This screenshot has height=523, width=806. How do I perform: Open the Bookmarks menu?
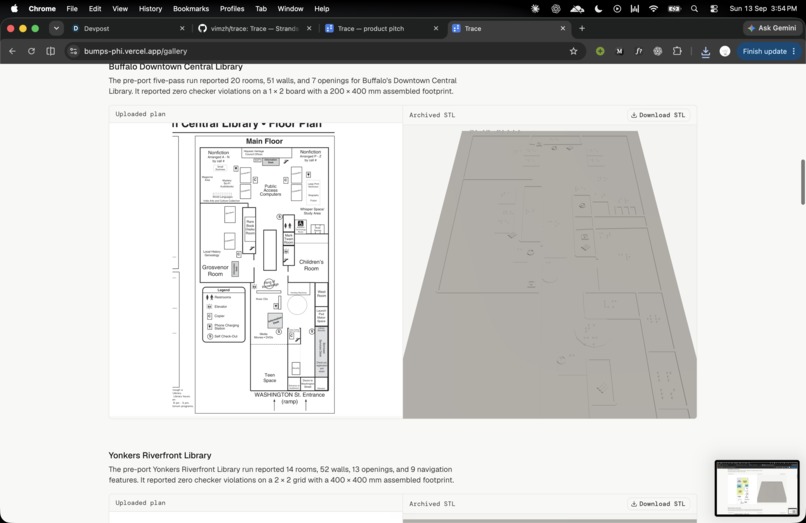[x=191, y=8]
